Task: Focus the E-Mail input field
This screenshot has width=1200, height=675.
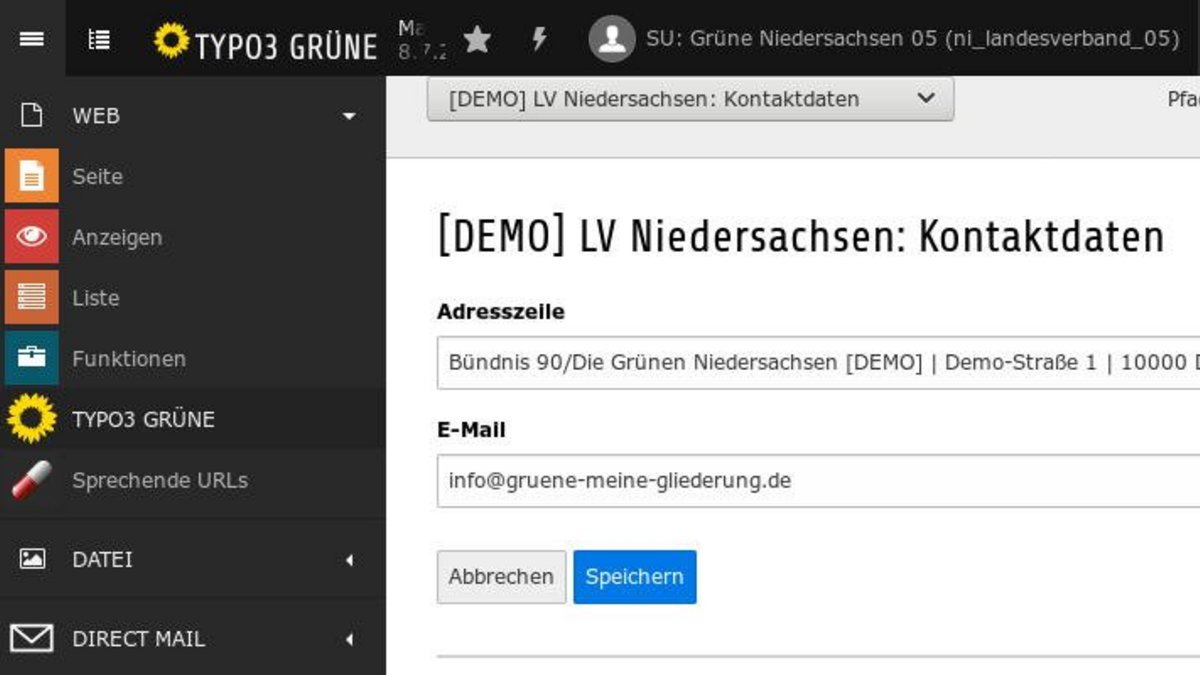Action: coord(818,480)
